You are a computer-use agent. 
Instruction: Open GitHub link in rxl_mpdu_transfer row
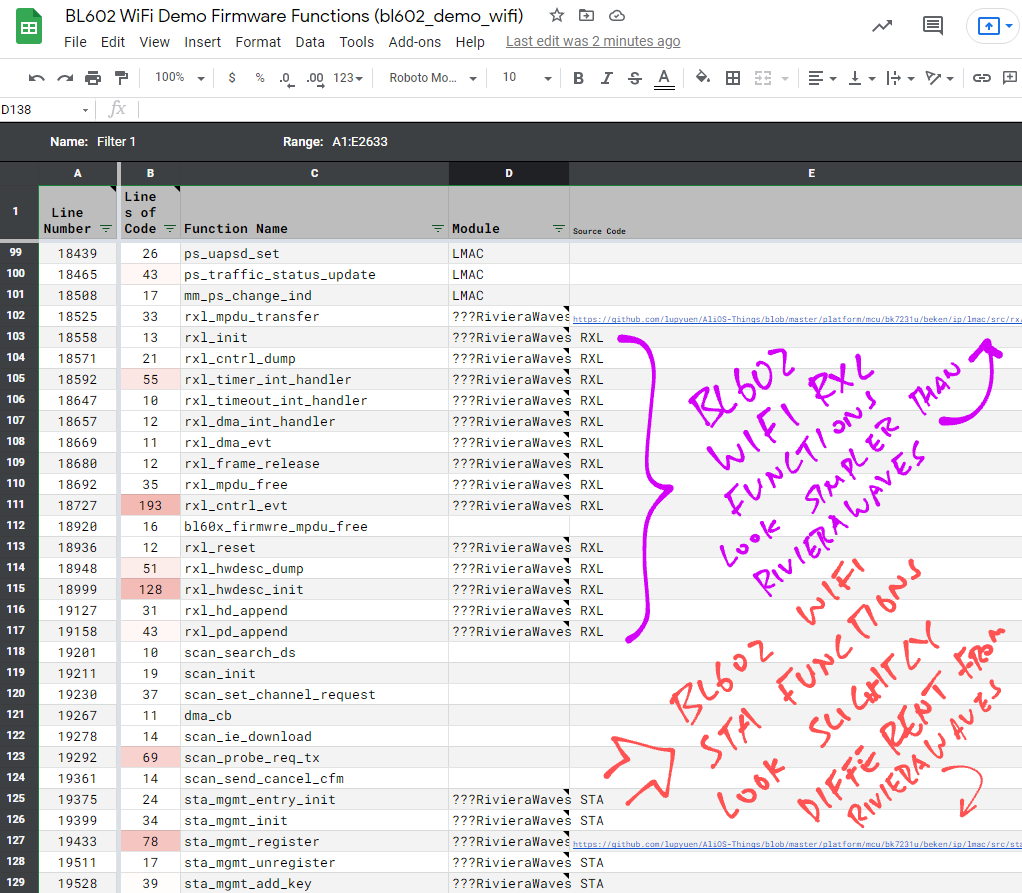point(796,318)
